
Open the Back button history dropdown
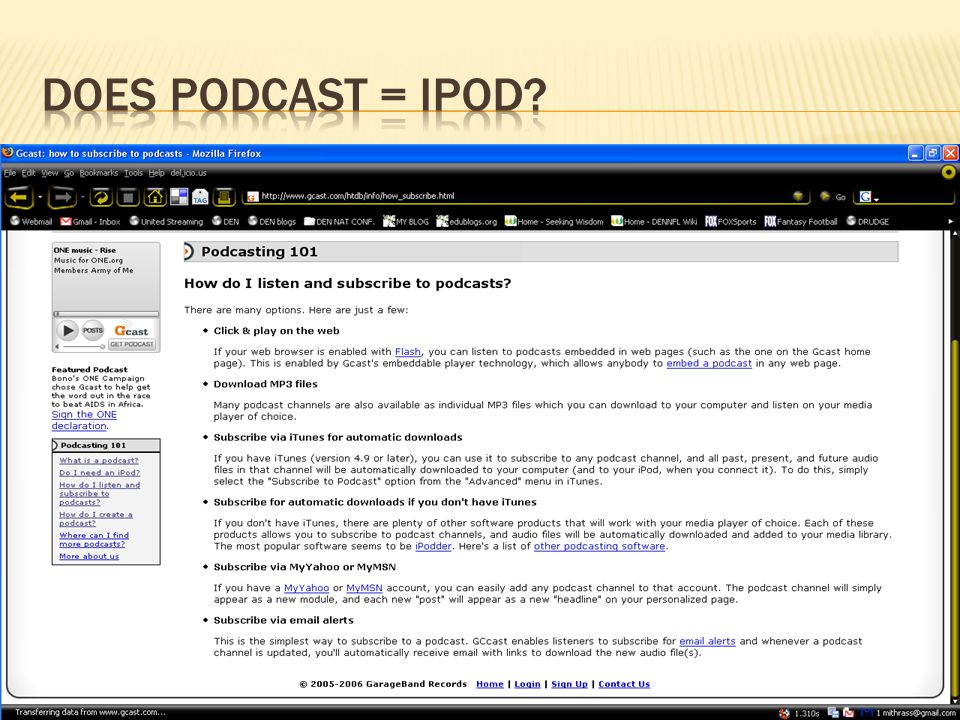40,197
